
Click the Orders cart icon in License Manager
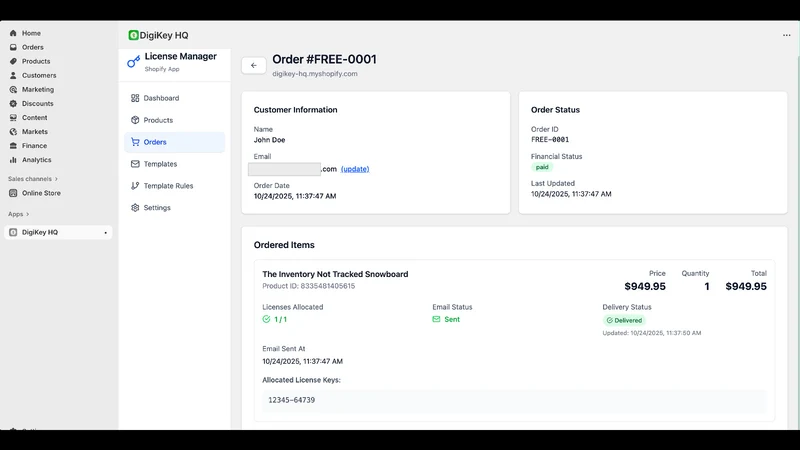(135, 142)
